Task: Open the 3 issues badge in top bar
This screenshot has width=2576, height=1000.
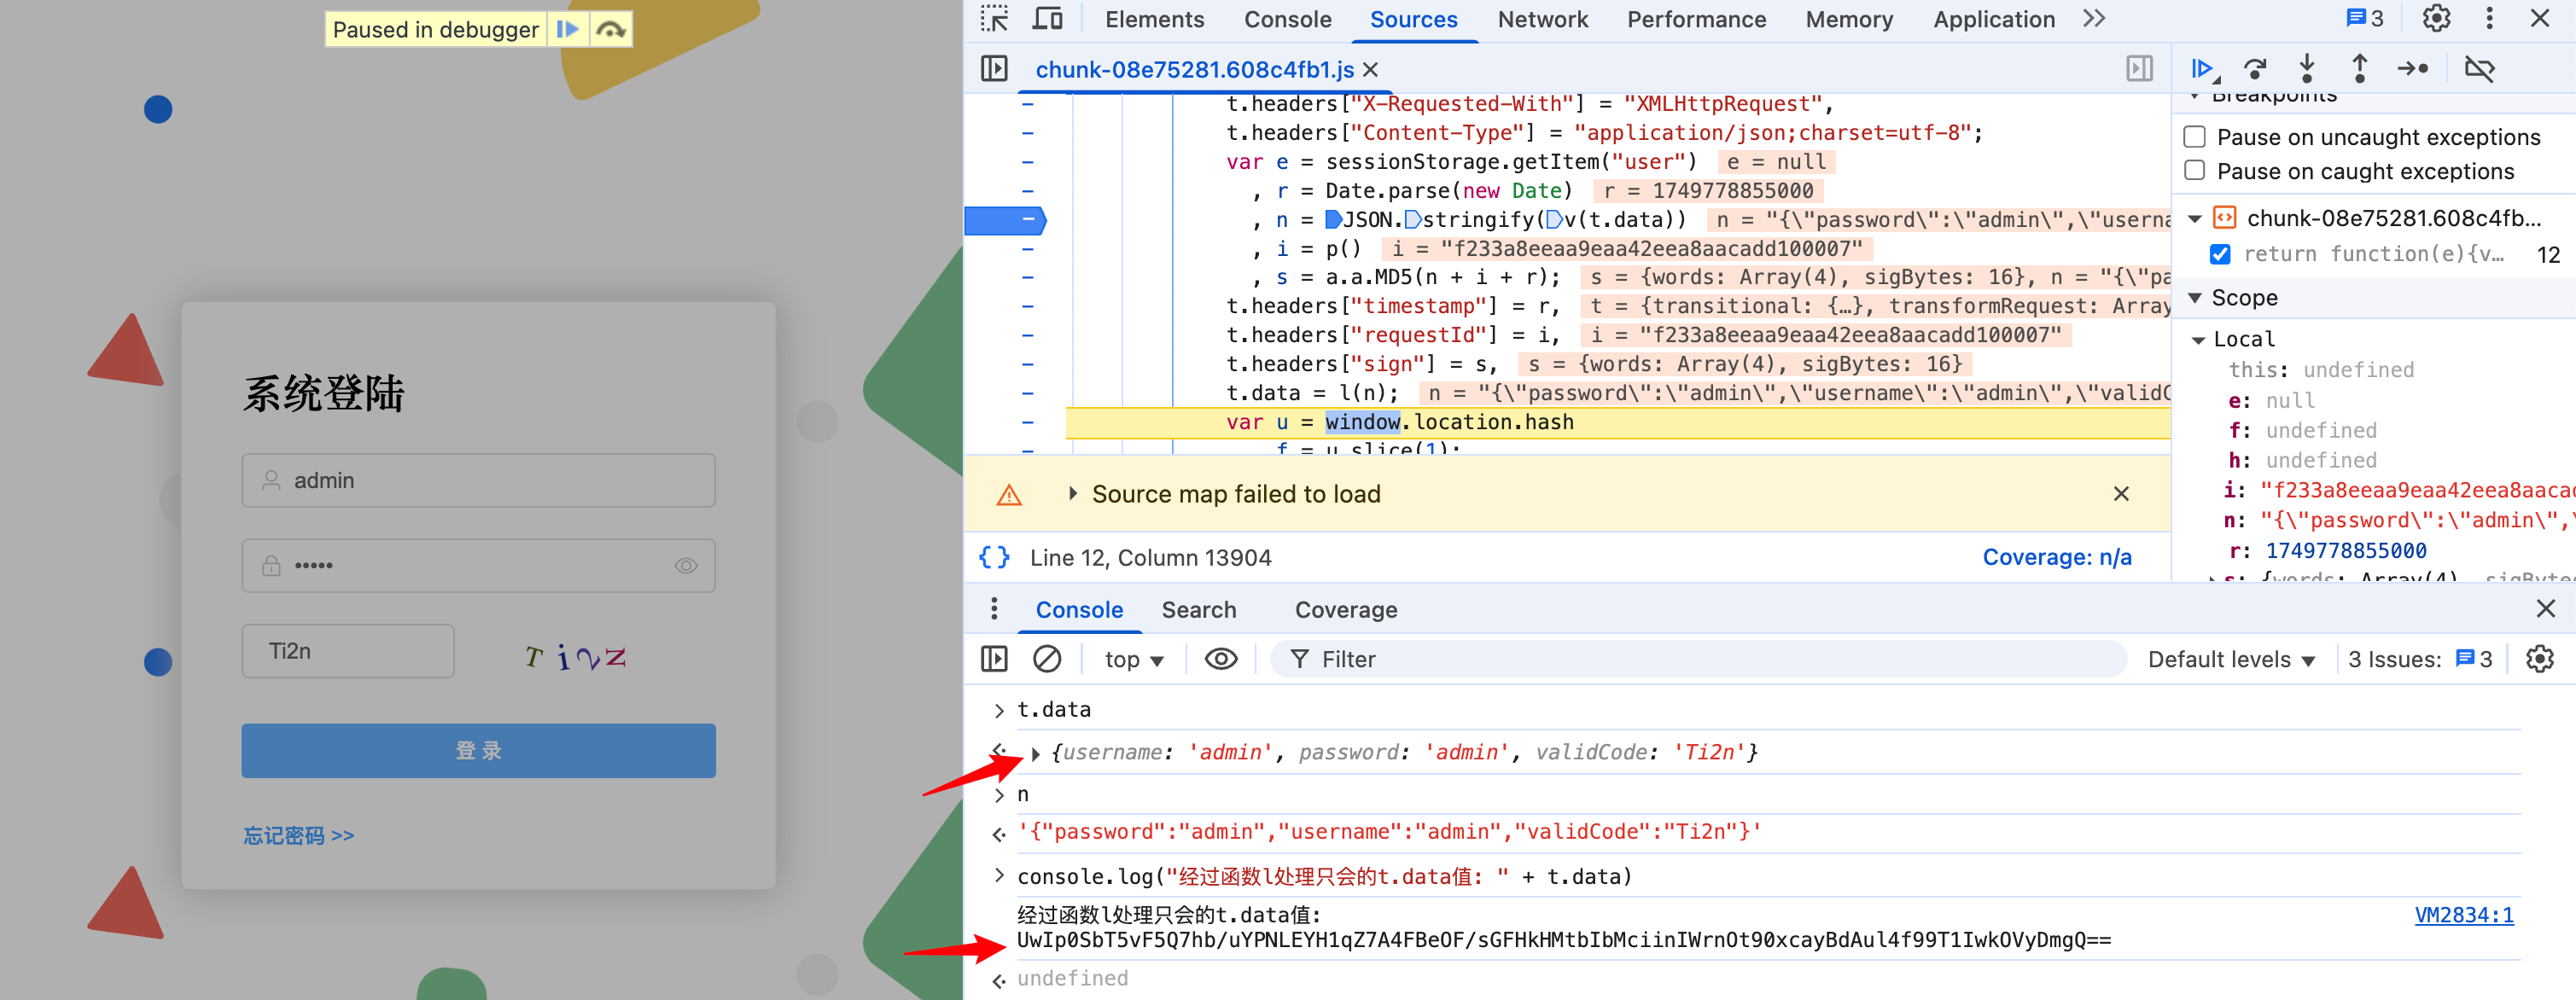Action: pyautogui.click(x=2364, y=18)
